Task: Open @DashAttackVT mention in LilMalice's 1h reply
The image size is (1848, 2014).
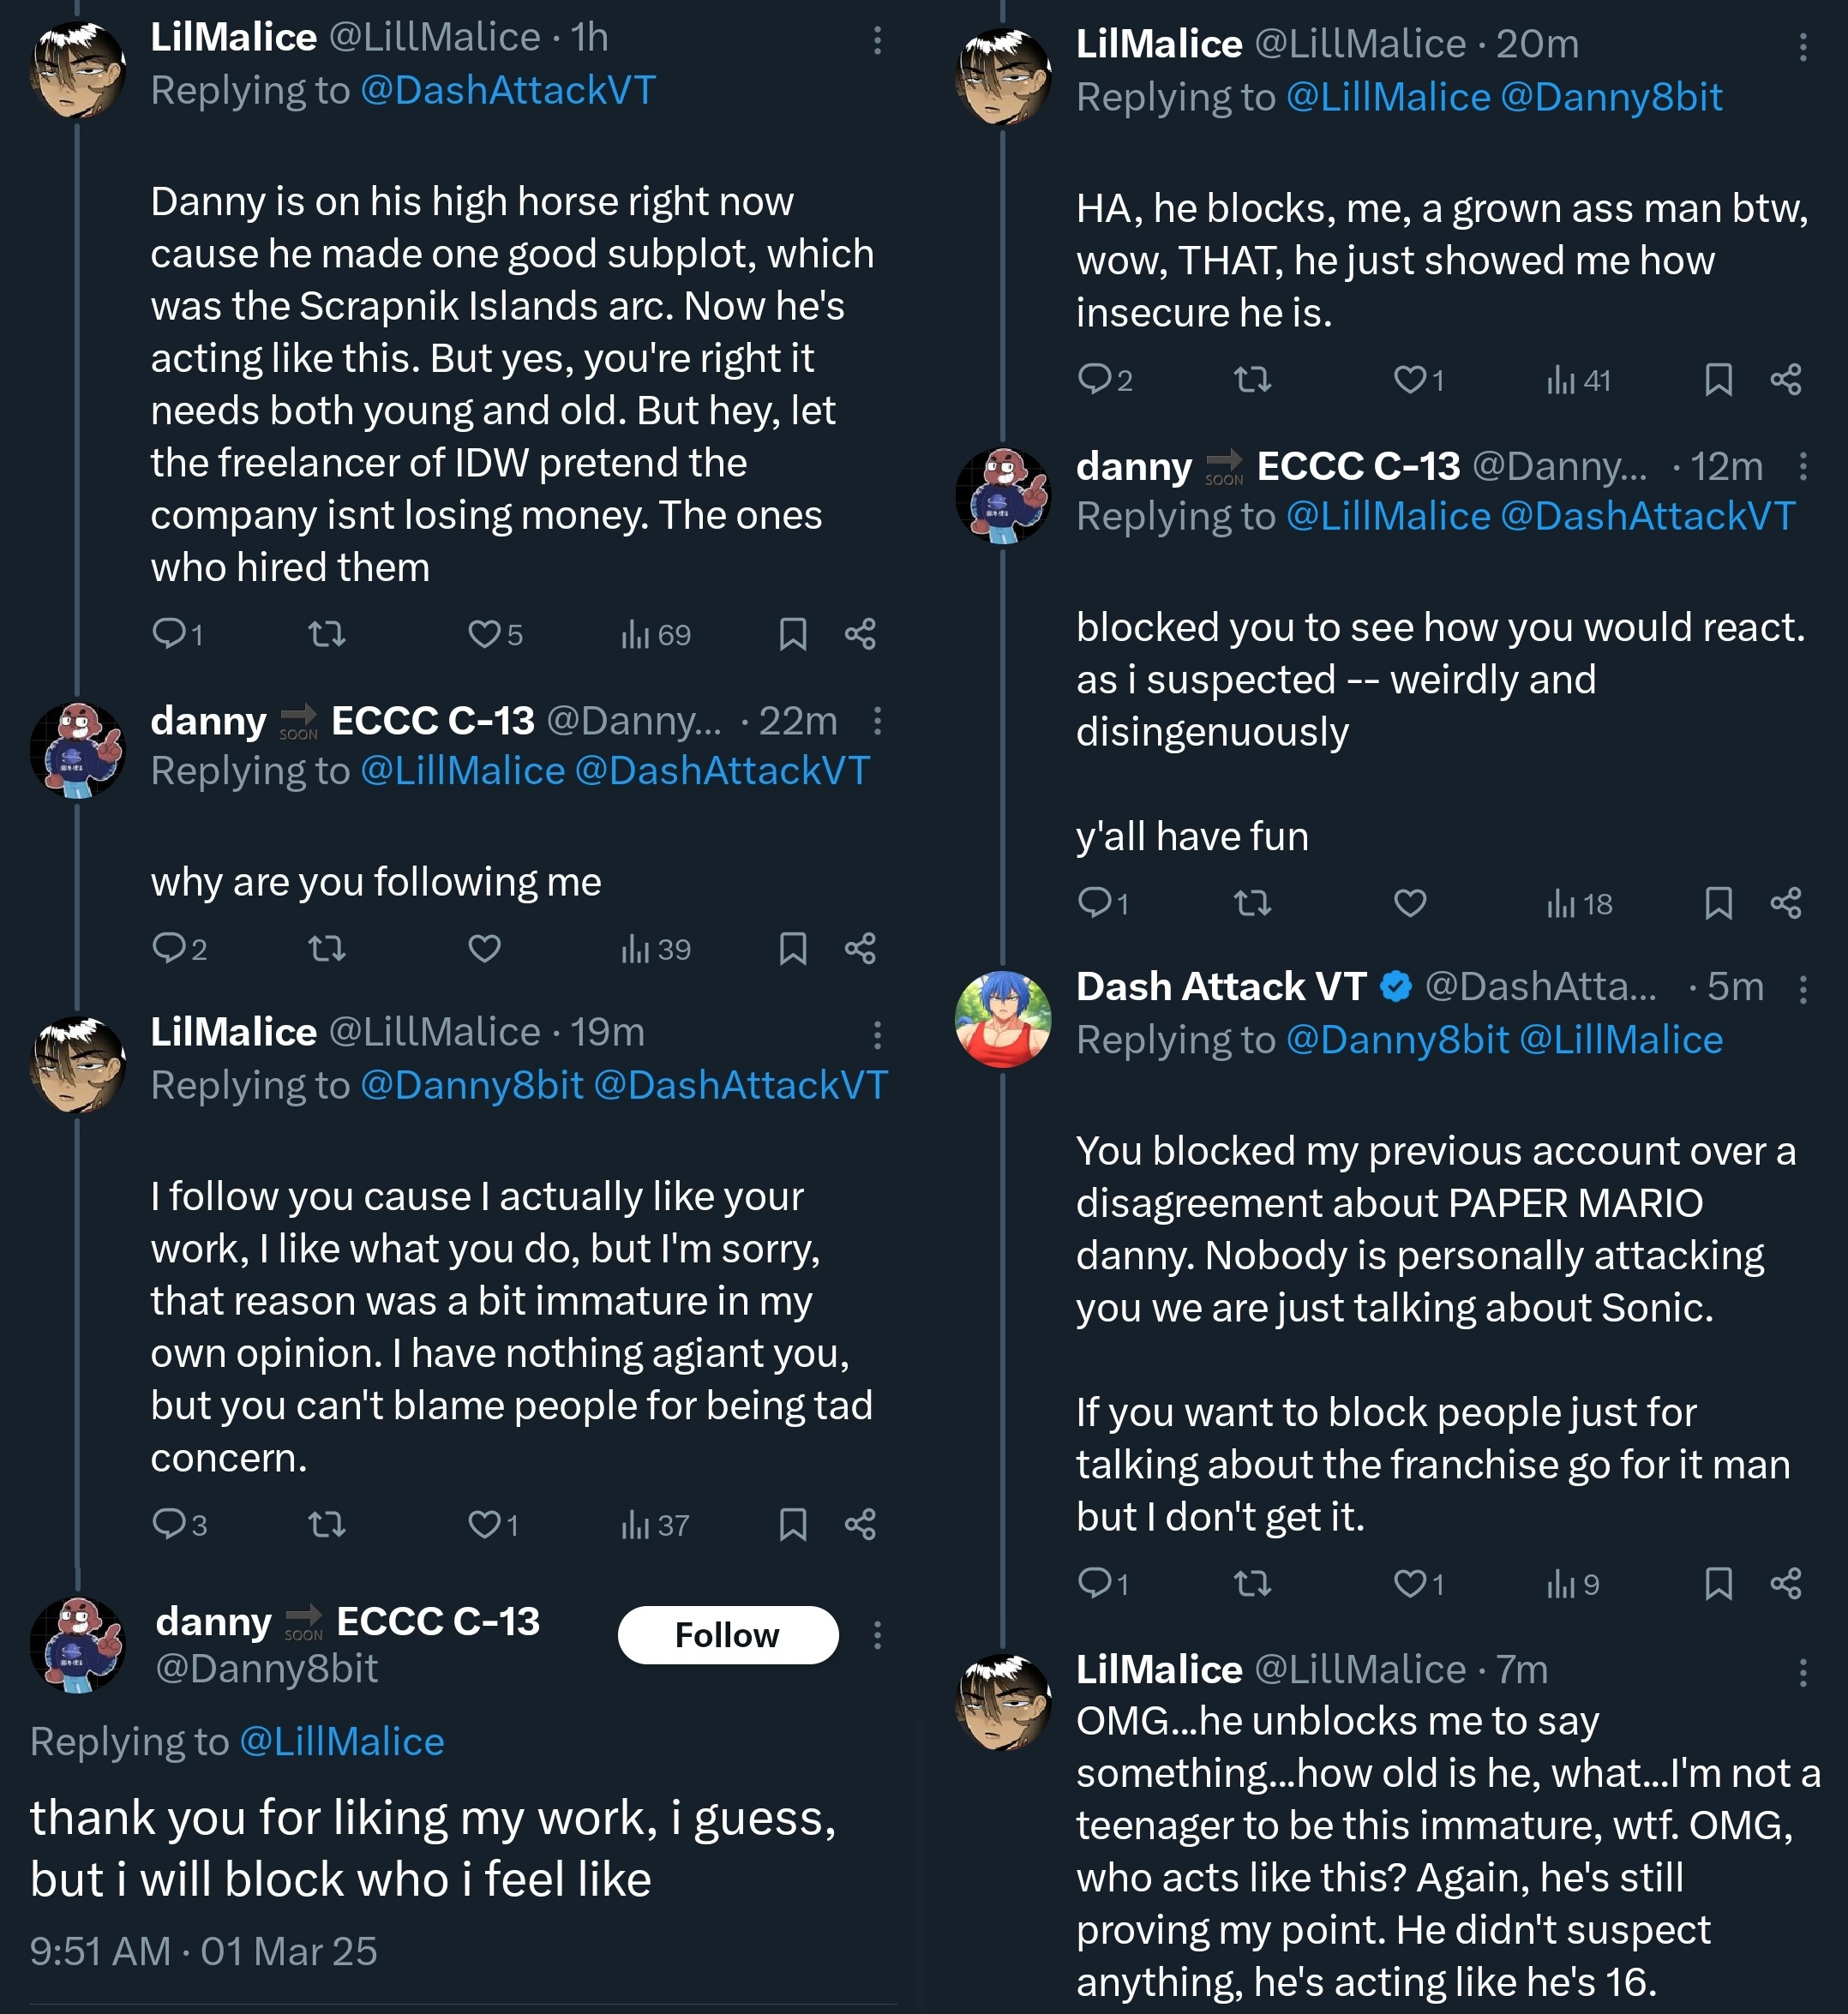Action: point(507,91)
